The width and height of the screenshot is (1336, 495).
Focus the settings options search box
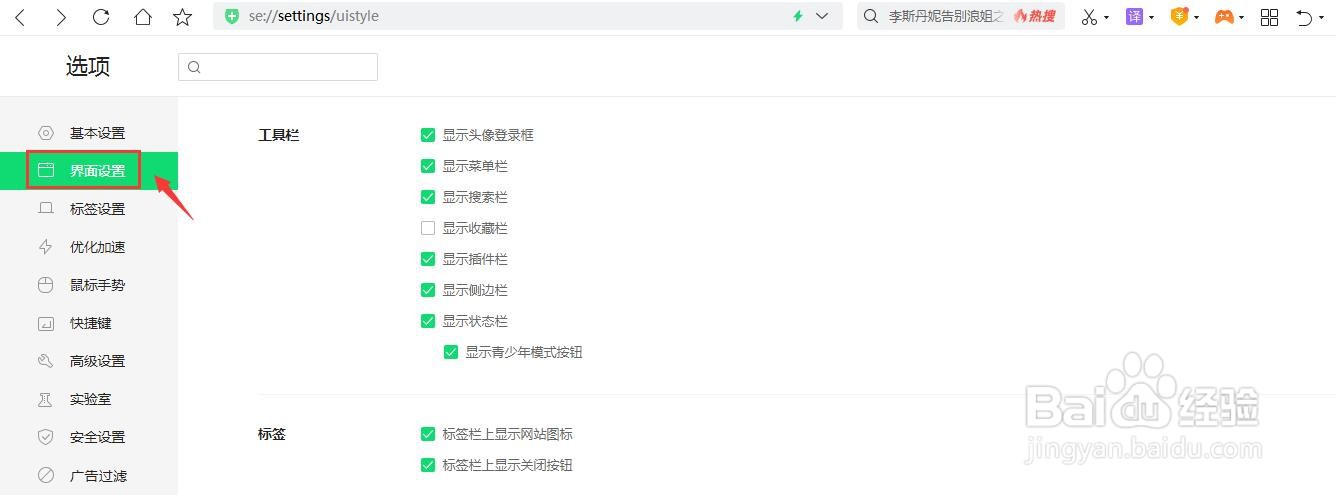coord(278,67)
